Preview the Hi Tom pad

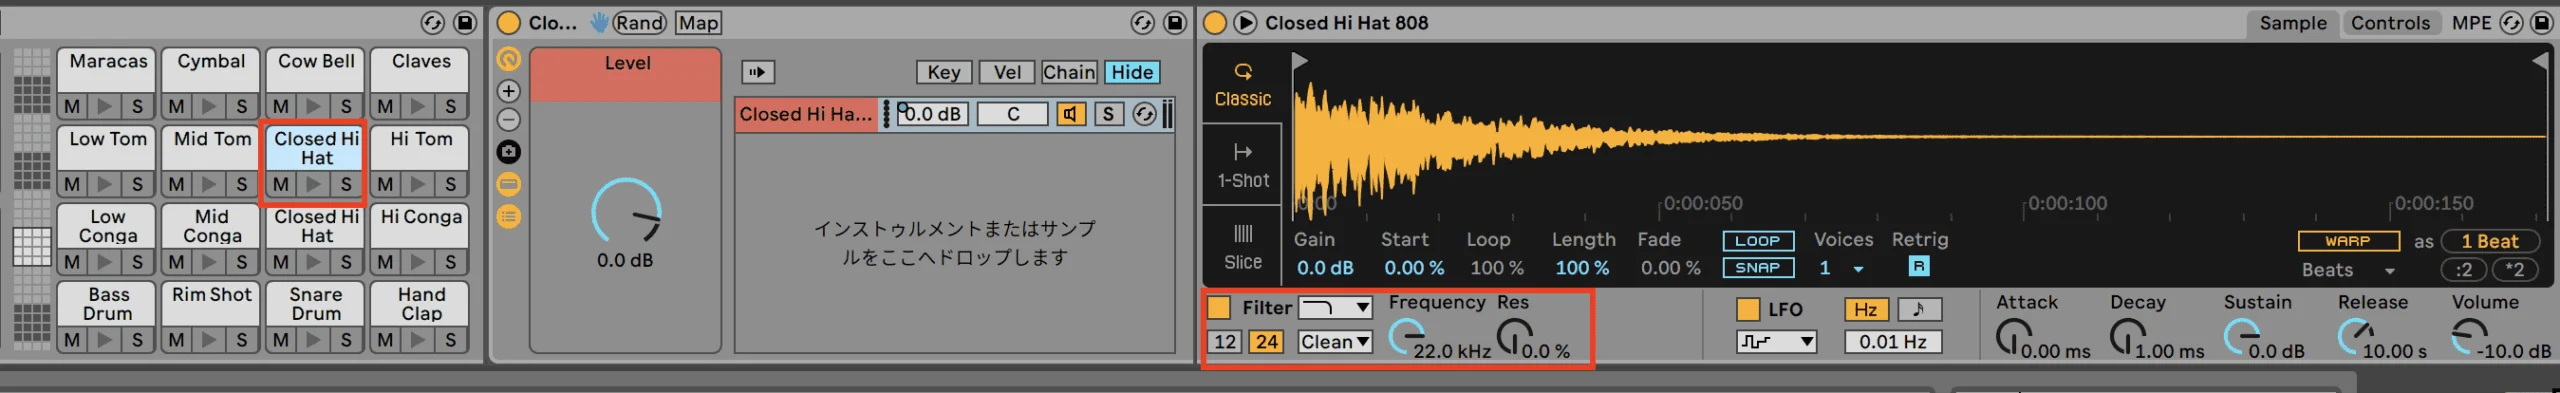pyautogui.click(x=418, y=184)
